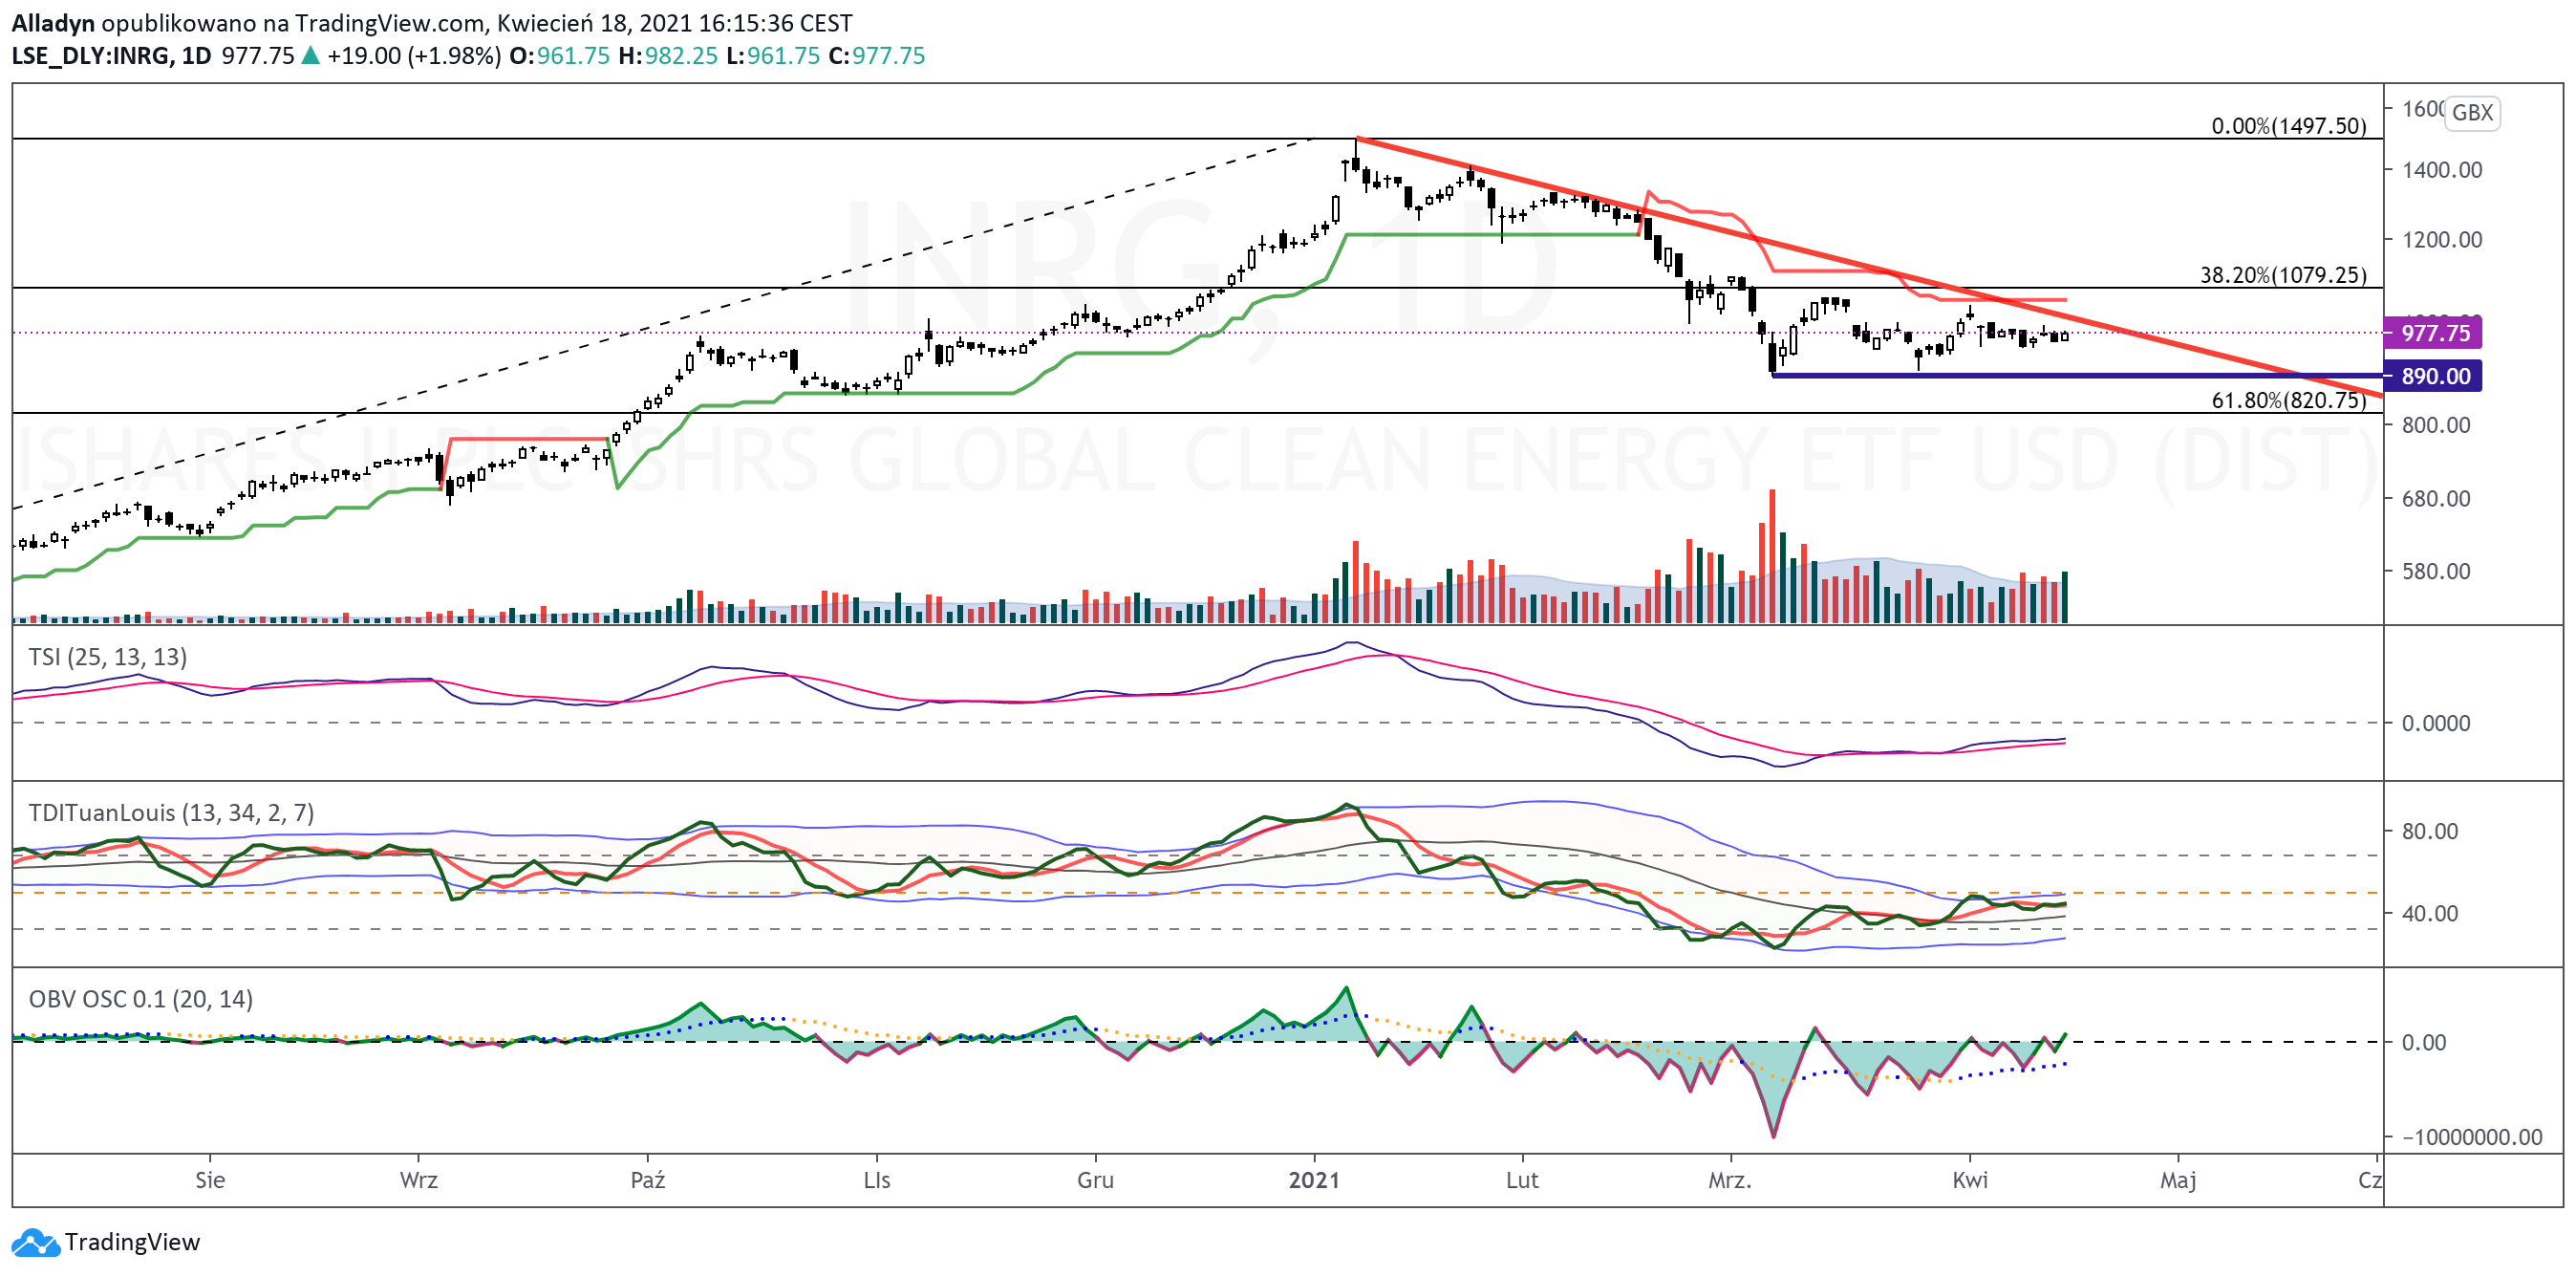This screenshot has width=2576, height=1277.
Task: Click the Sie month label on time axis
Action: tap(210, 1181)
